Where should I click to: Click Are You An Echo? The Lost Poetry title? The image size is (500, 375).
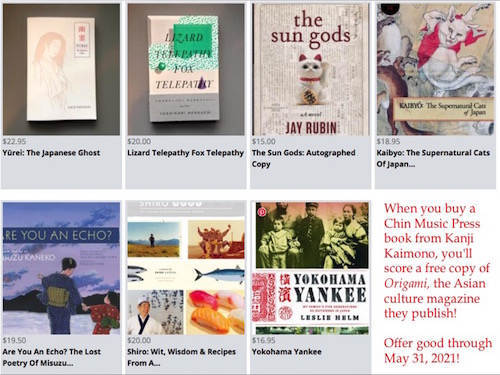click(52, 357)
